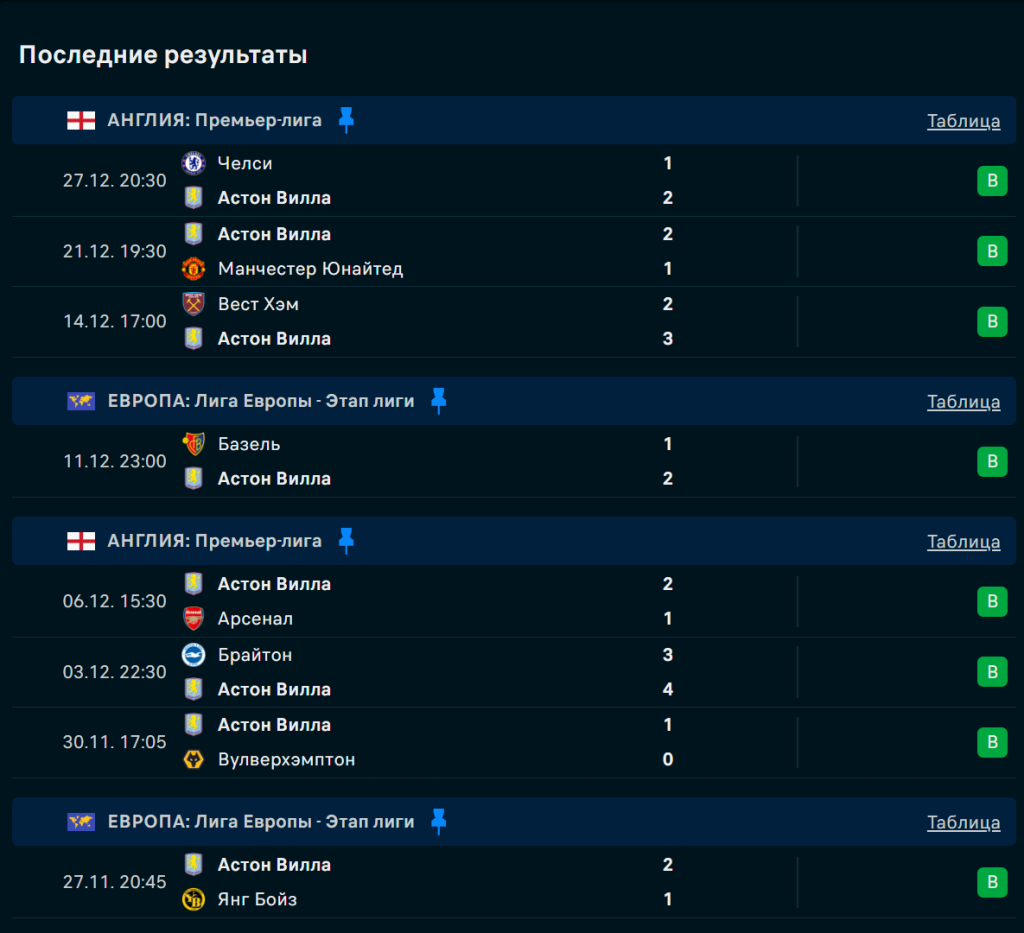1024x933 pixels.
Task: Open the Базель team name
Action: [x=249, y=444]
